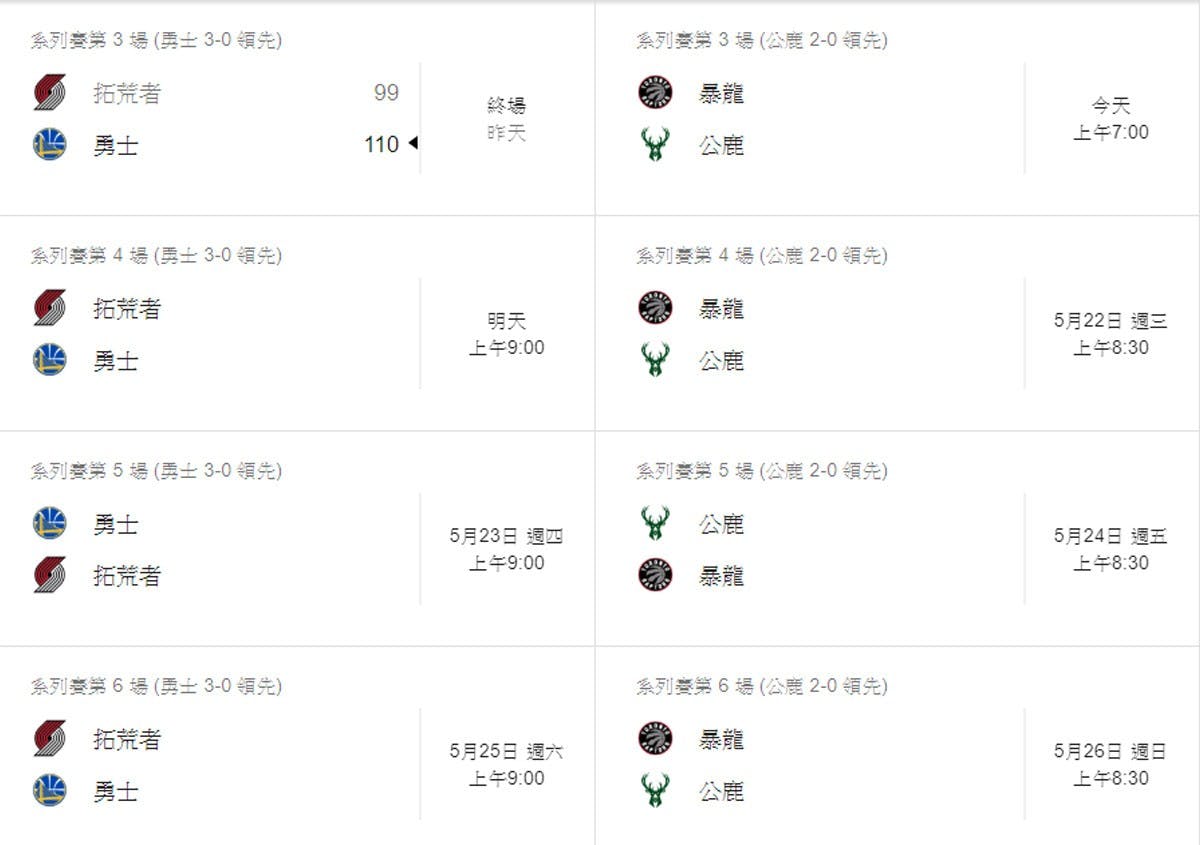Select the 明天 上午9:00 game time
The image size is (1200, 845).
(506, 335)
